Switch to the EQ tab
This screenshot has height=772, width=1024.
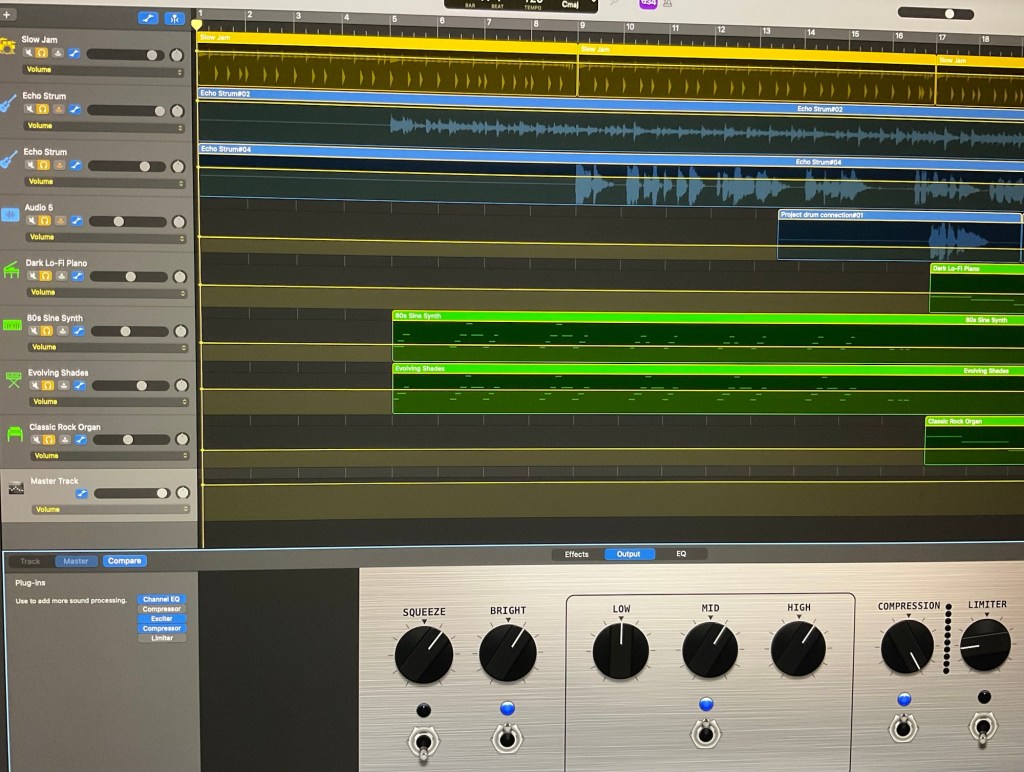[681, 554]
